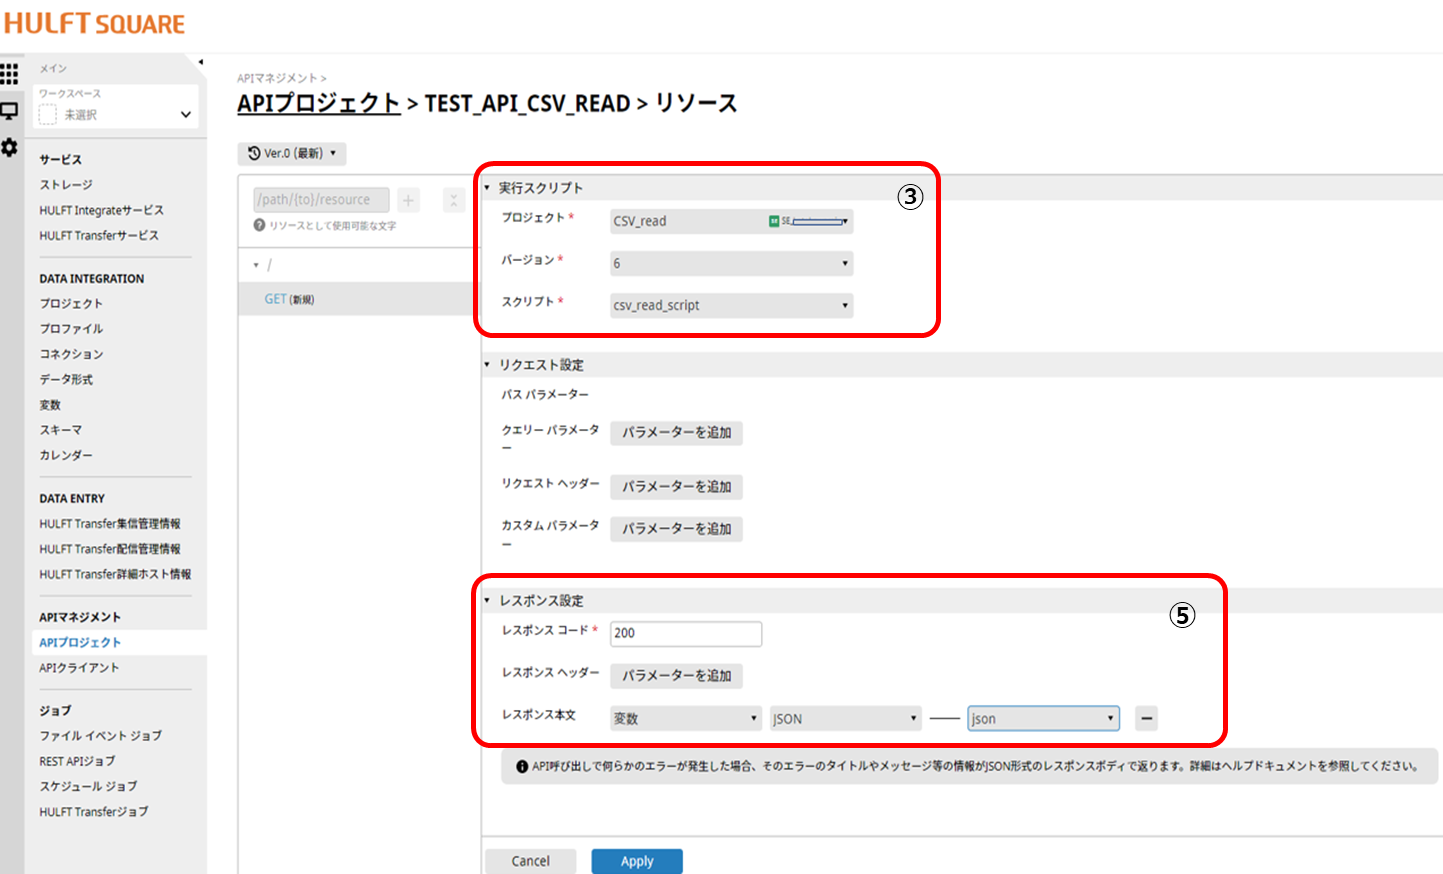Click the collapse chevron beside the plus icon

[453, 199]
